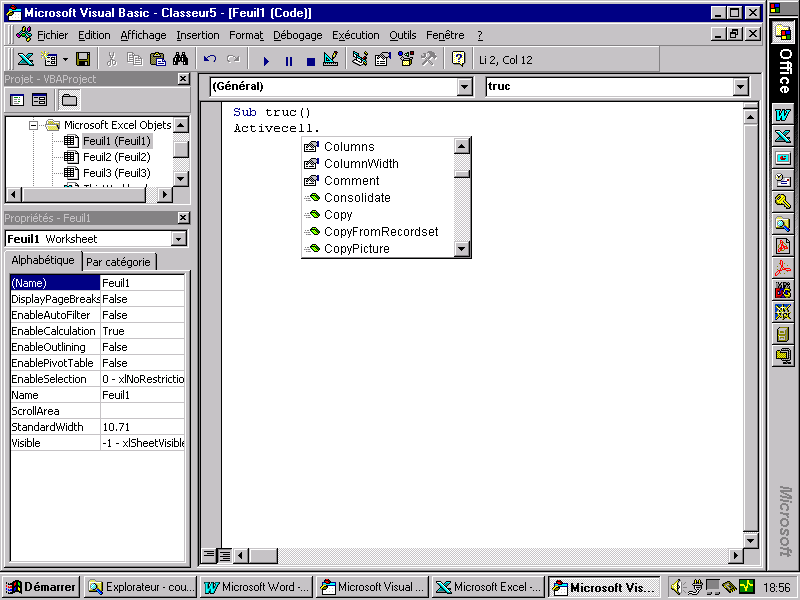Click View Code icon in Projet panel
This screenshot has height=600, width=800.
17,100
